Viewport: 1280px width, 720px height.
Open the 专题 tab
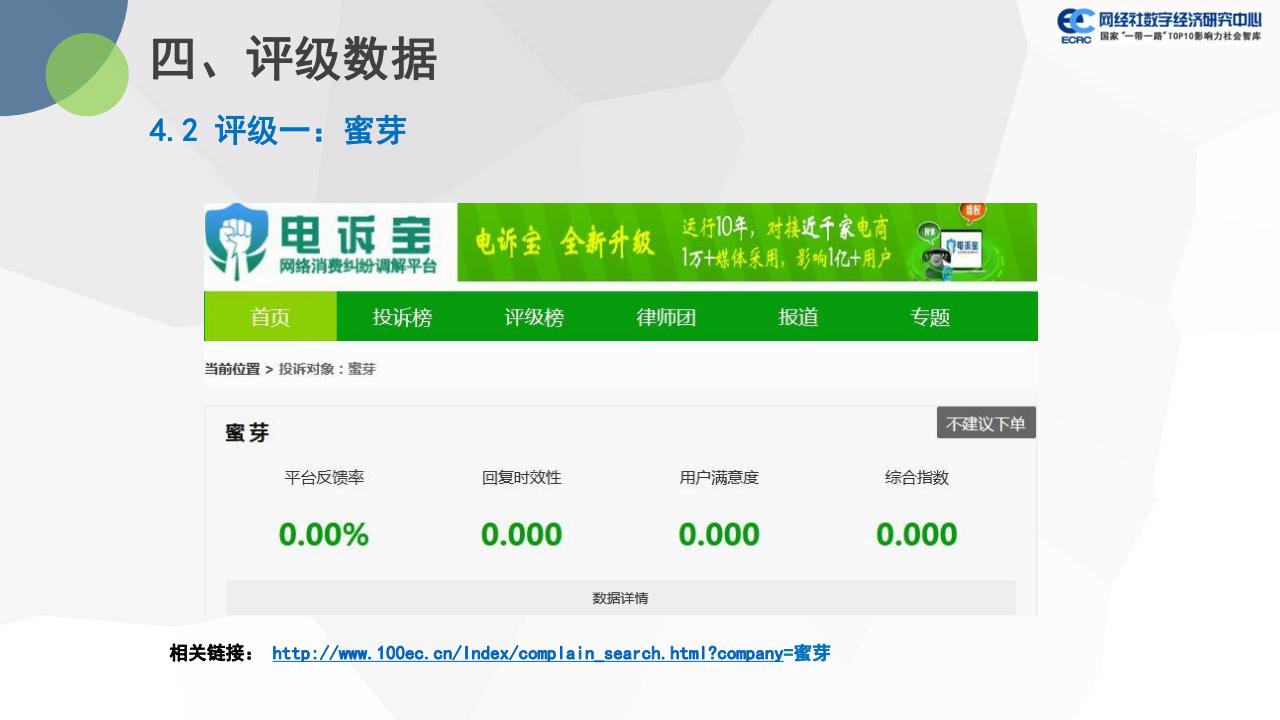coord(930,317)
